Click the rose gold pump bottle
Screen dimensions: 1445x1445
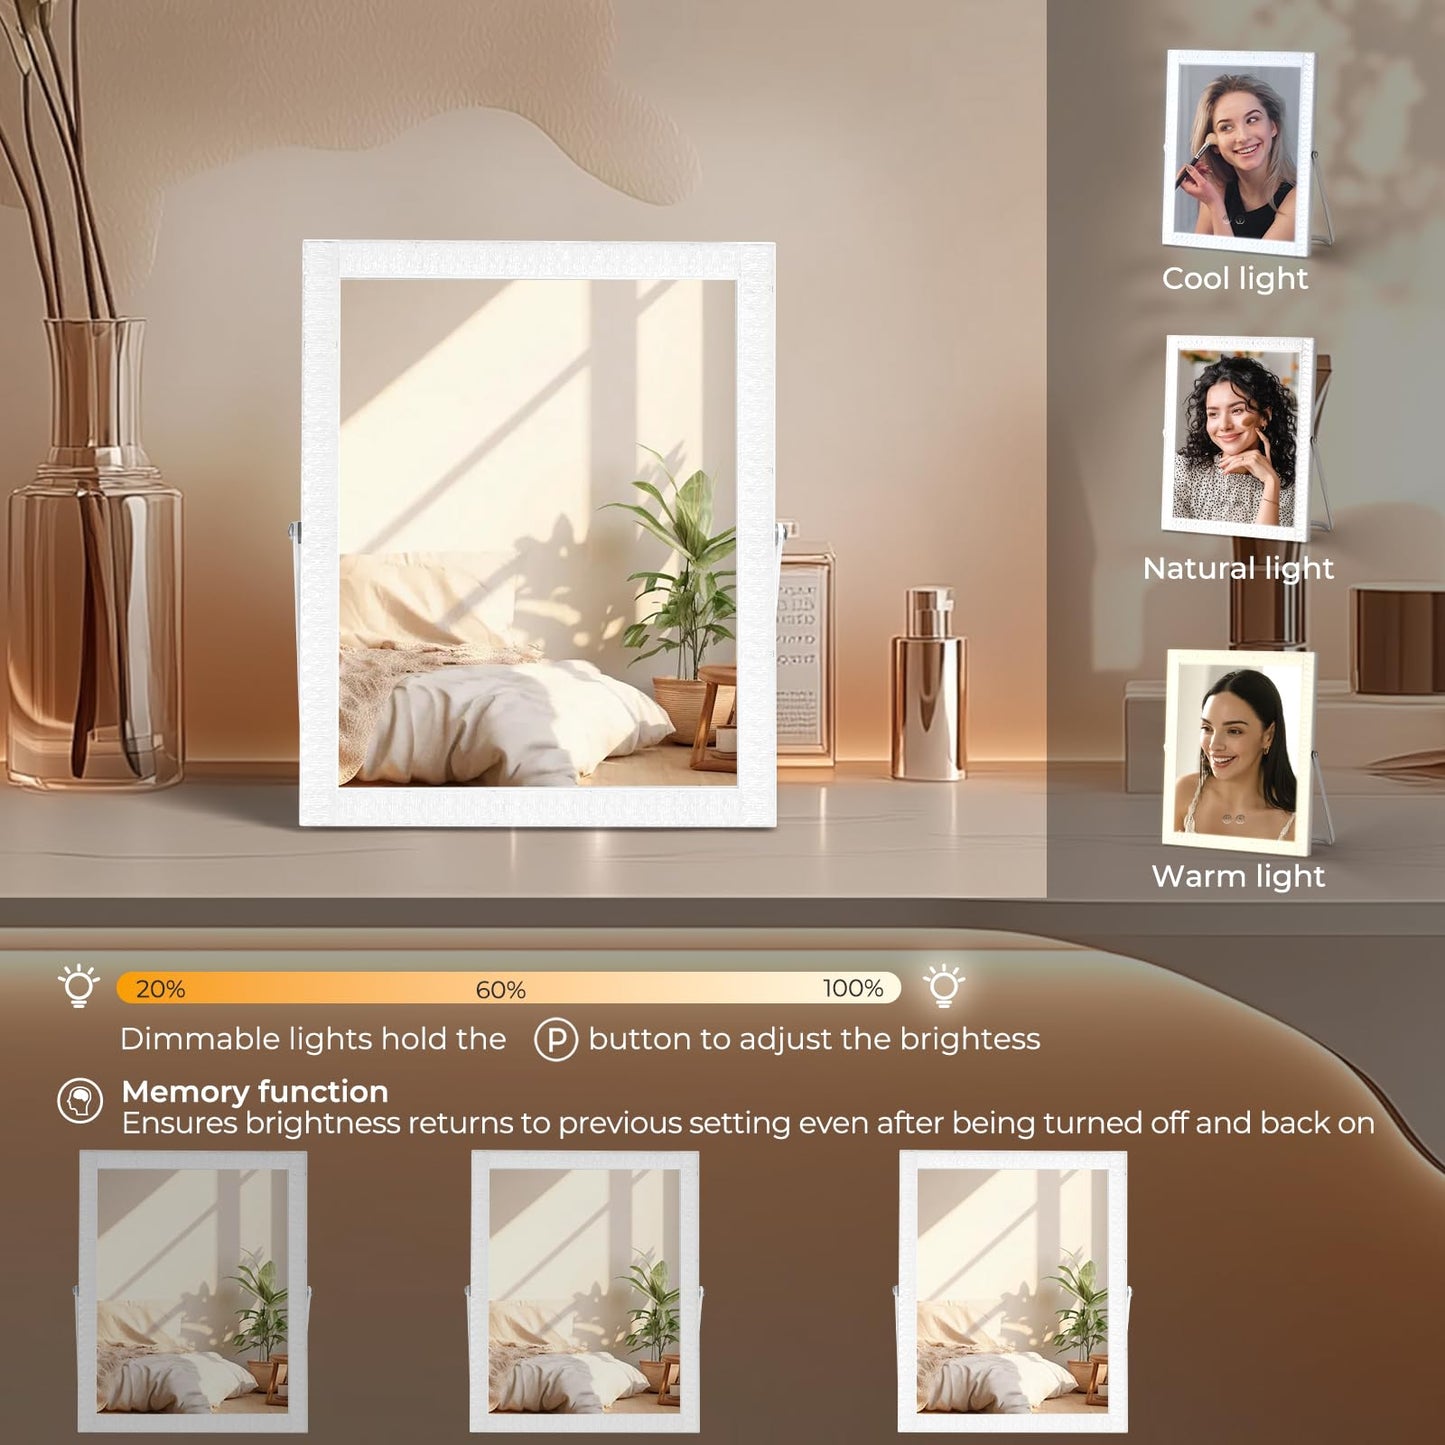tap(929, 683)
